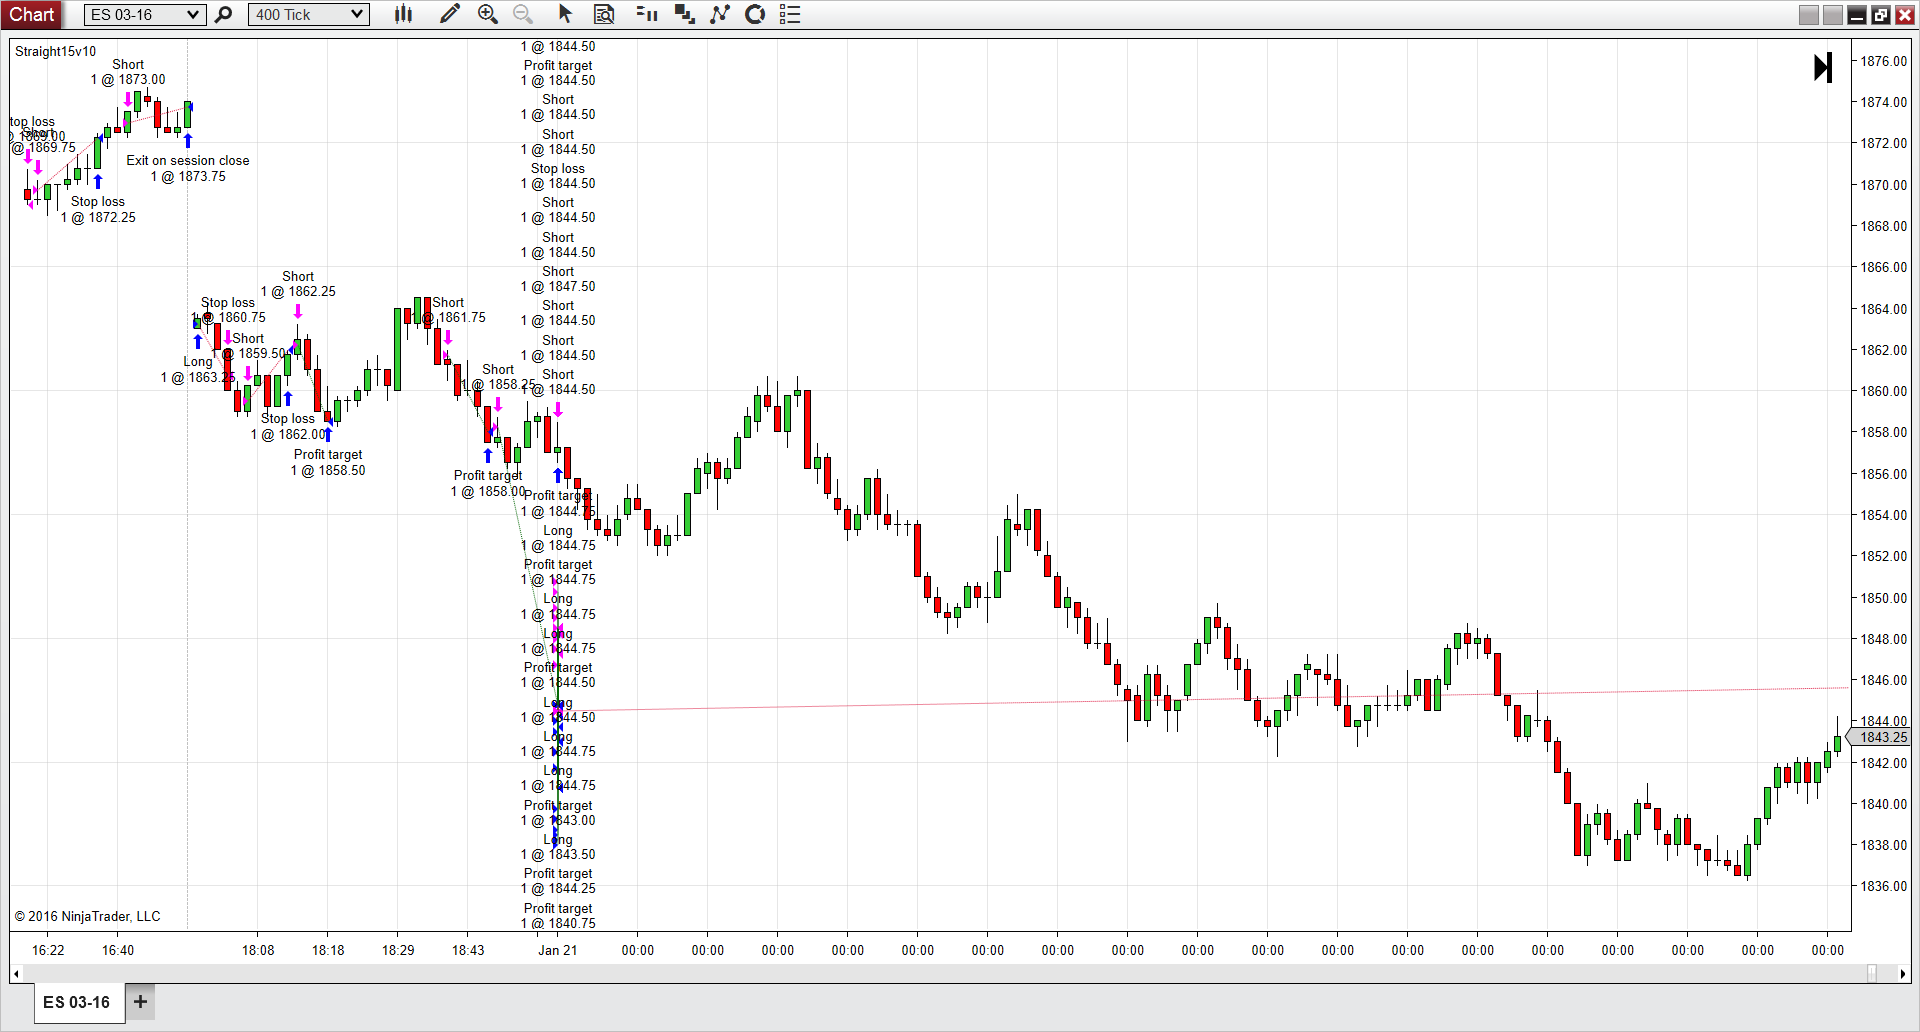The height and width of the screenshot is (1032, 1920).
Task: Click the horizontal scrollbar right arrow
Action: click(1903, 974)
